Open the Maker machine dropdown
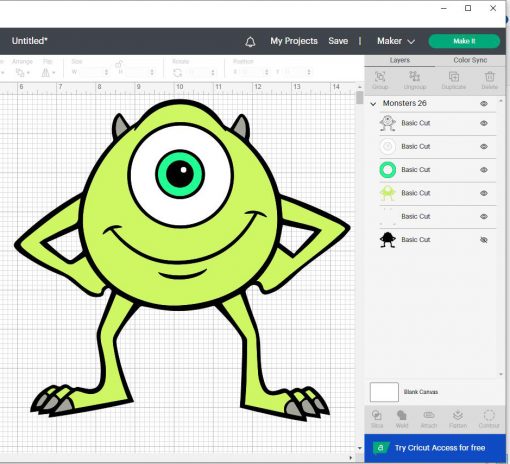 [x=396, y=41]
